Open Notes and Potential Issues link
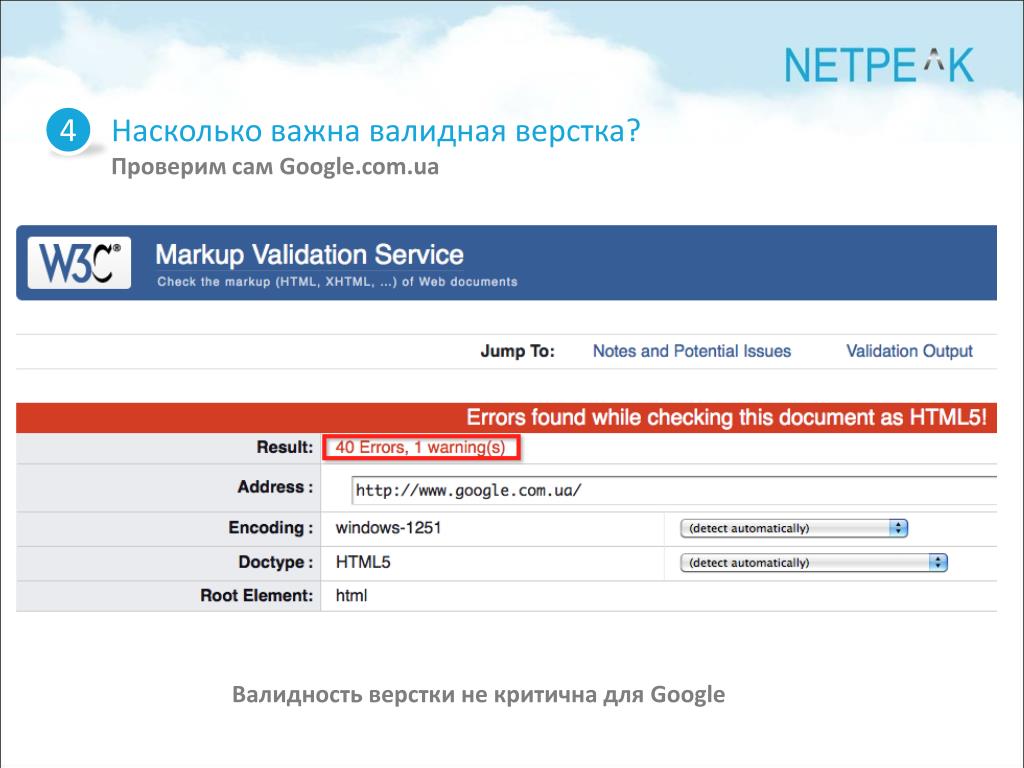Screen dimensions: 1024x768 [692, 351]
